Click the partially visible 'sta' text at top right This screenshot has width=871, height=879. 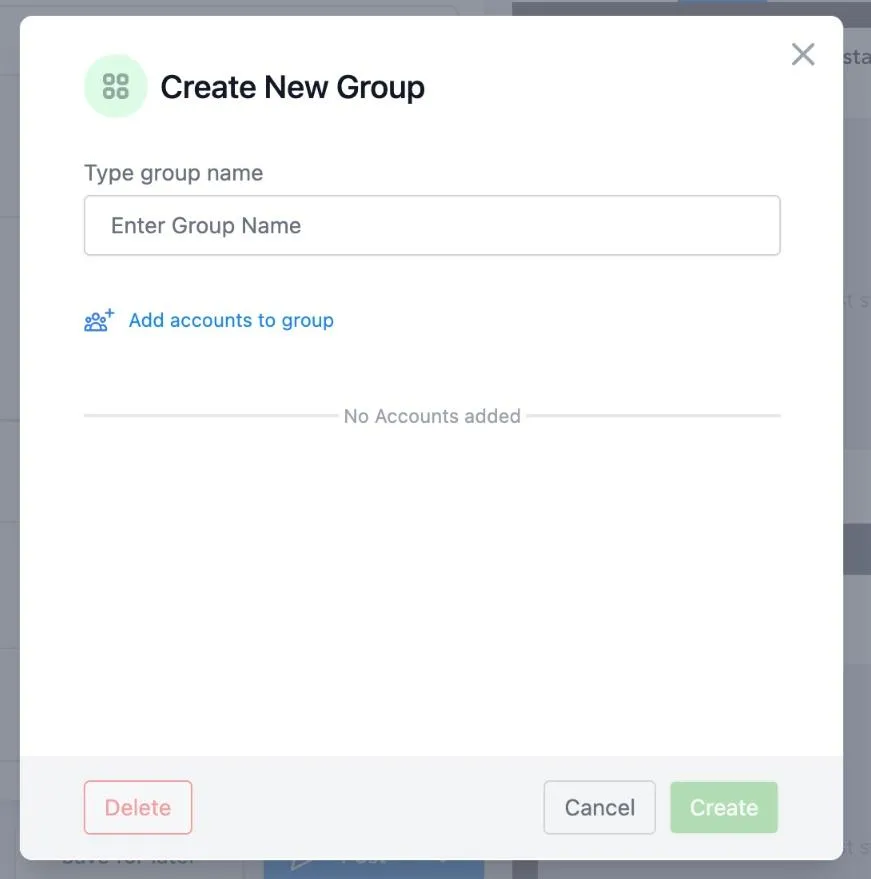tap(856, 57)
